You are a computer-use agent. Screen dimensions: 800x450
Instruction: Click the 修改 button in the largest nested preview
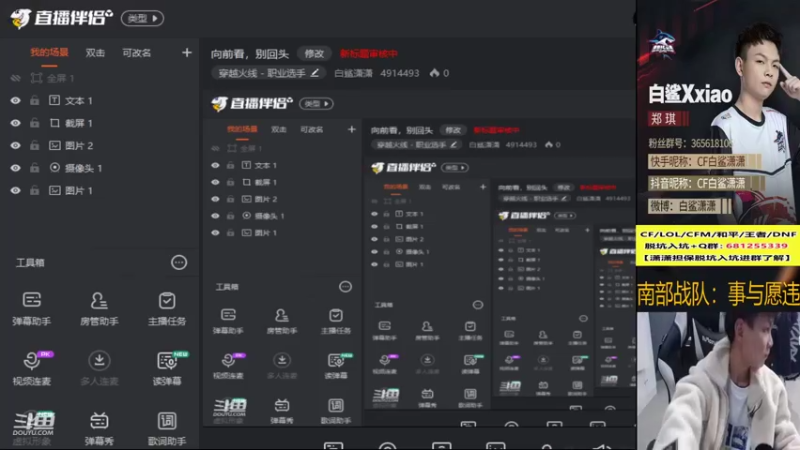pos(453,130)
